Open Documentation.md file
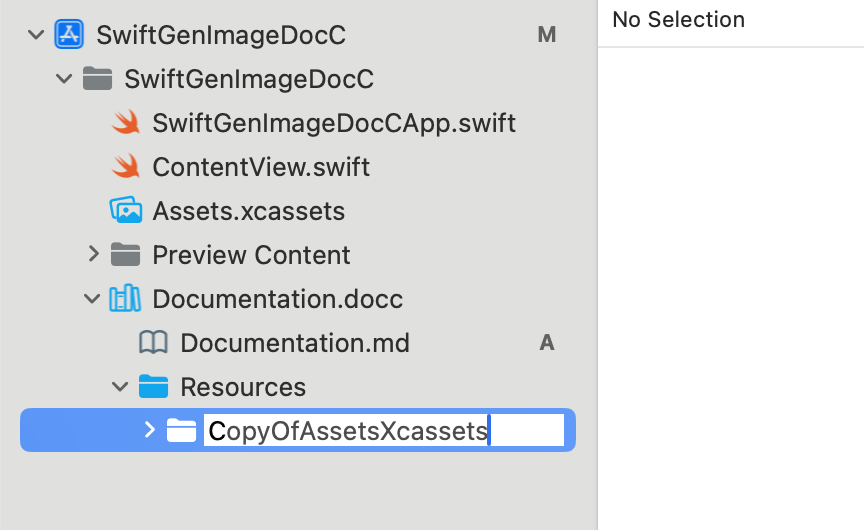Screen dimensions: 864x530 (294, 343)
